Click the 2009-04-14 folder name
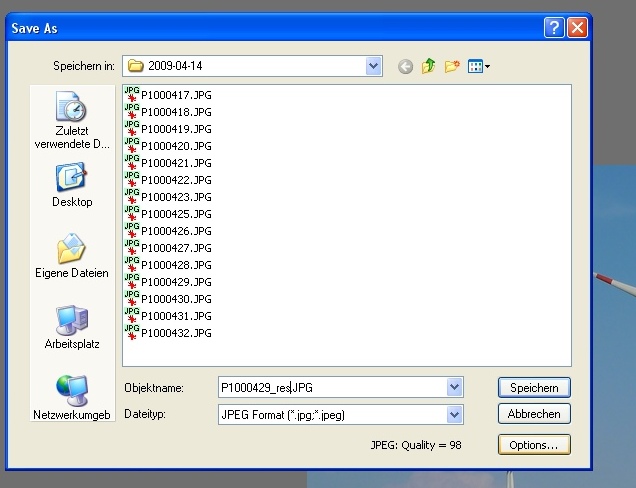This screenshot has height=488, width=636. click(175, 66)
